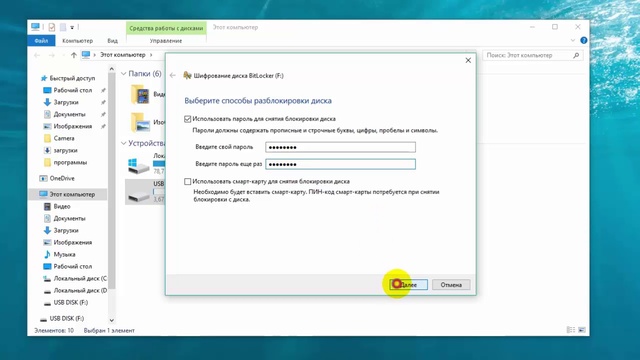Open indented 'USB DISK (F:)' under Этот компьютер
The image size is (640, 360).
[x=71, y=302]
